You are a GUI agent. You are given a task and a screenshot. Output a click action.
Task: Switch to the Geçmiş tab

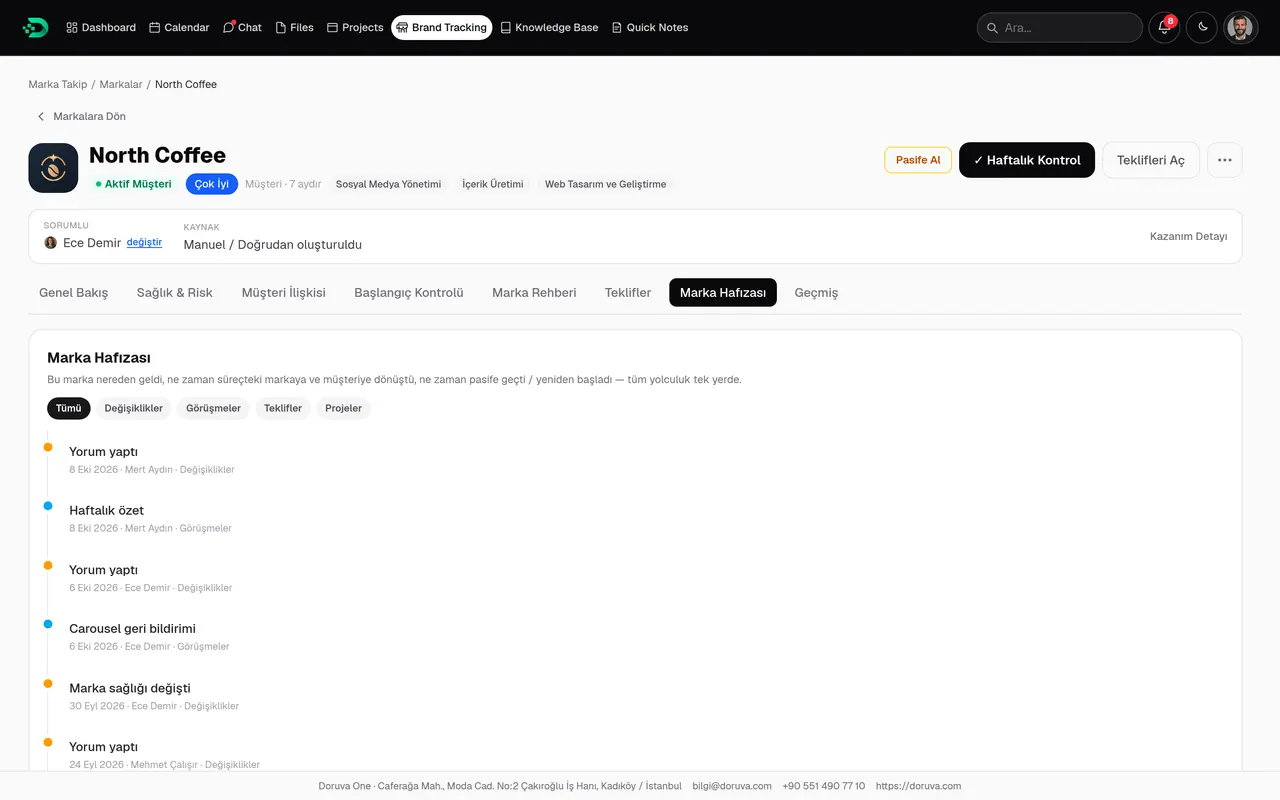tap(816, 293)
